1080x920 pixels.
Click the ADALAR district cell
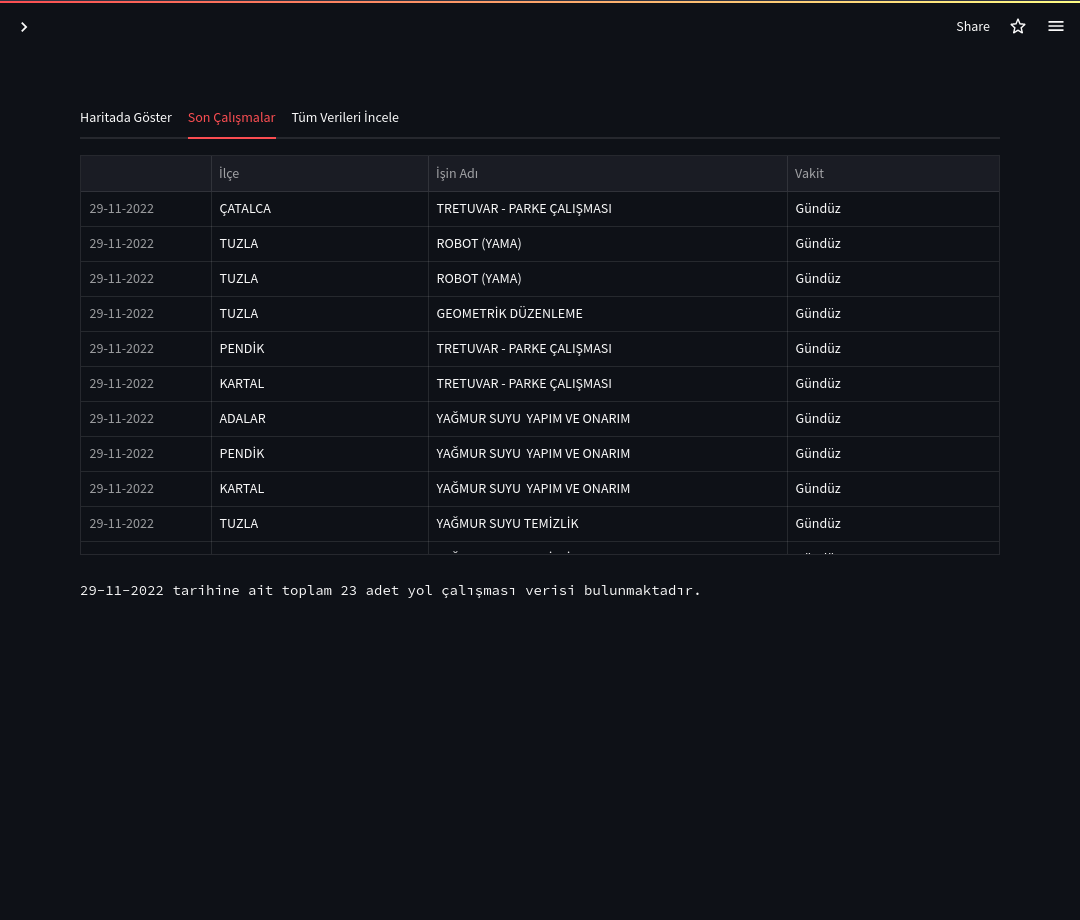click(x=242, y=418)
